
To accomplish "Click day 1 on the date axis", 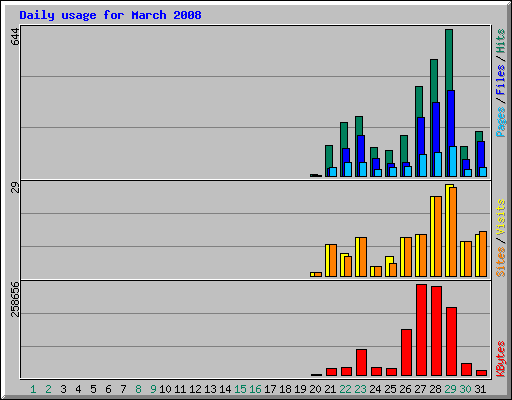I will (x=33, y=389).
